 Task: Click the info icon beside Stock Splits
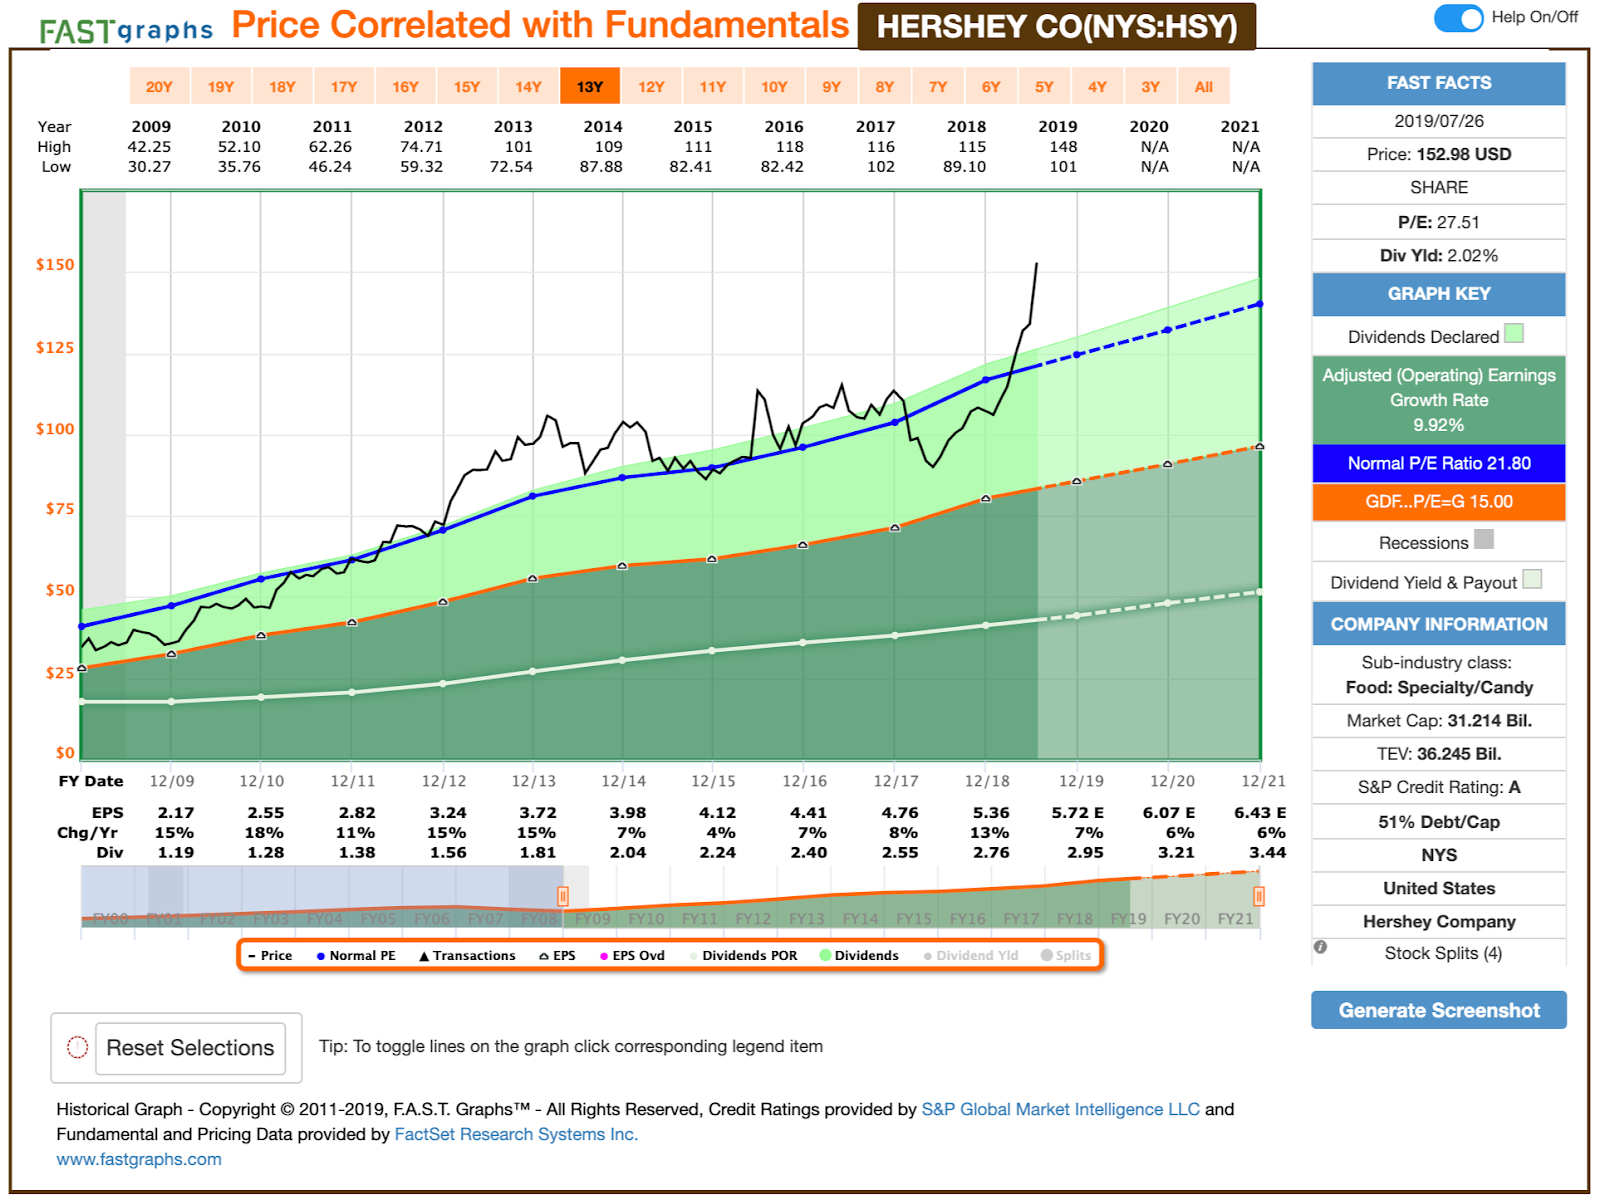tap(1320, 947)
